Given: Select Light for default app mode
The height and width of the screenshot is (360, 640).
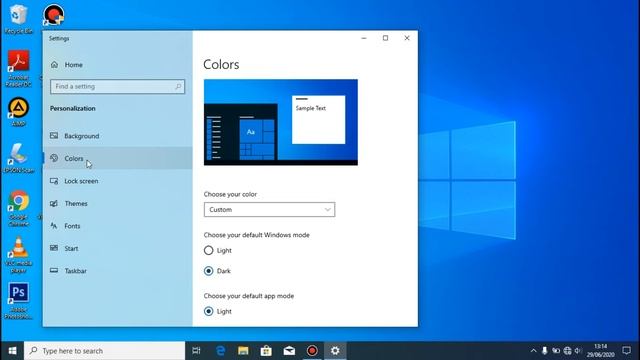Looking at the screenshot, I should 209,311.
